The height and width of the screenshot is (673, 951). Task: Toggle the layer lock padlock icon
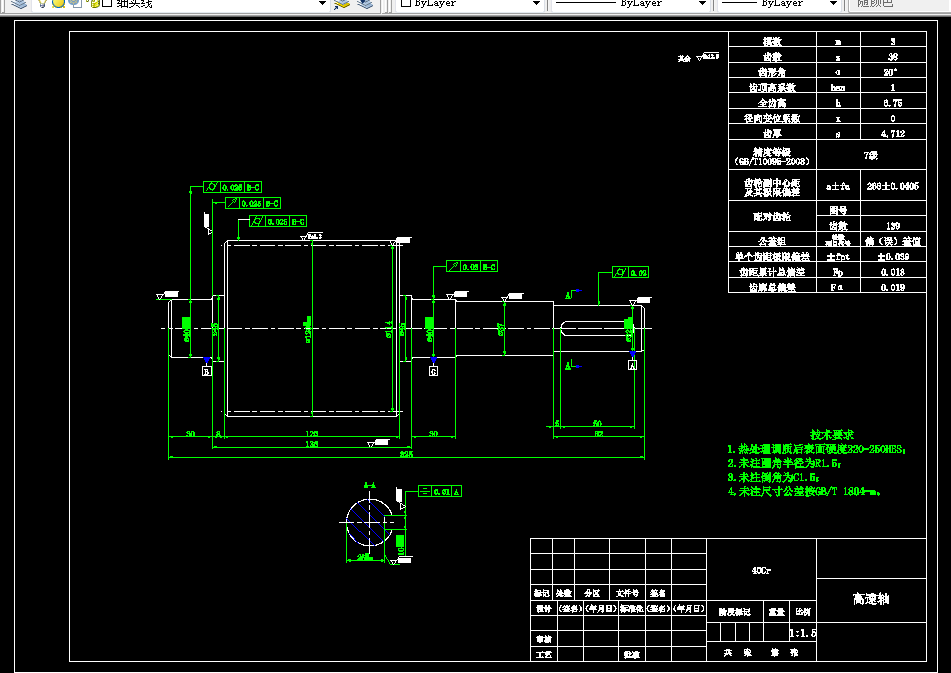click(x=94, y=4)
